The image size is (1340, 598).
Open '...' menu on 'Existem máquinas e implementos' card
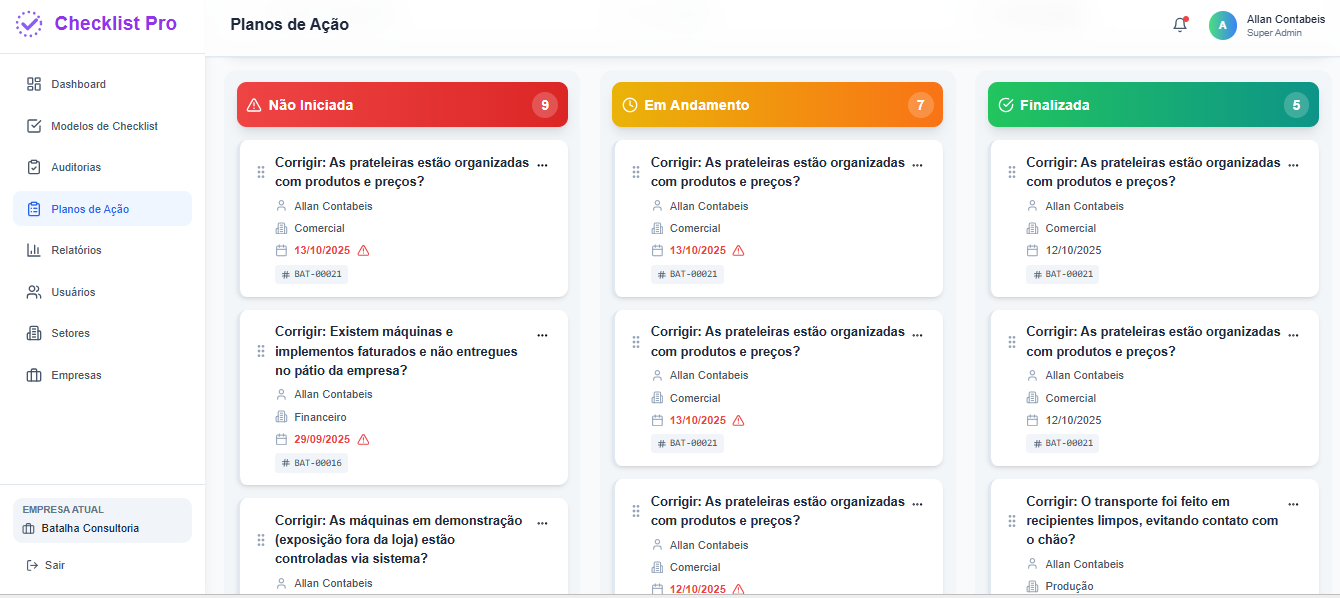click(x=542, y=335)
